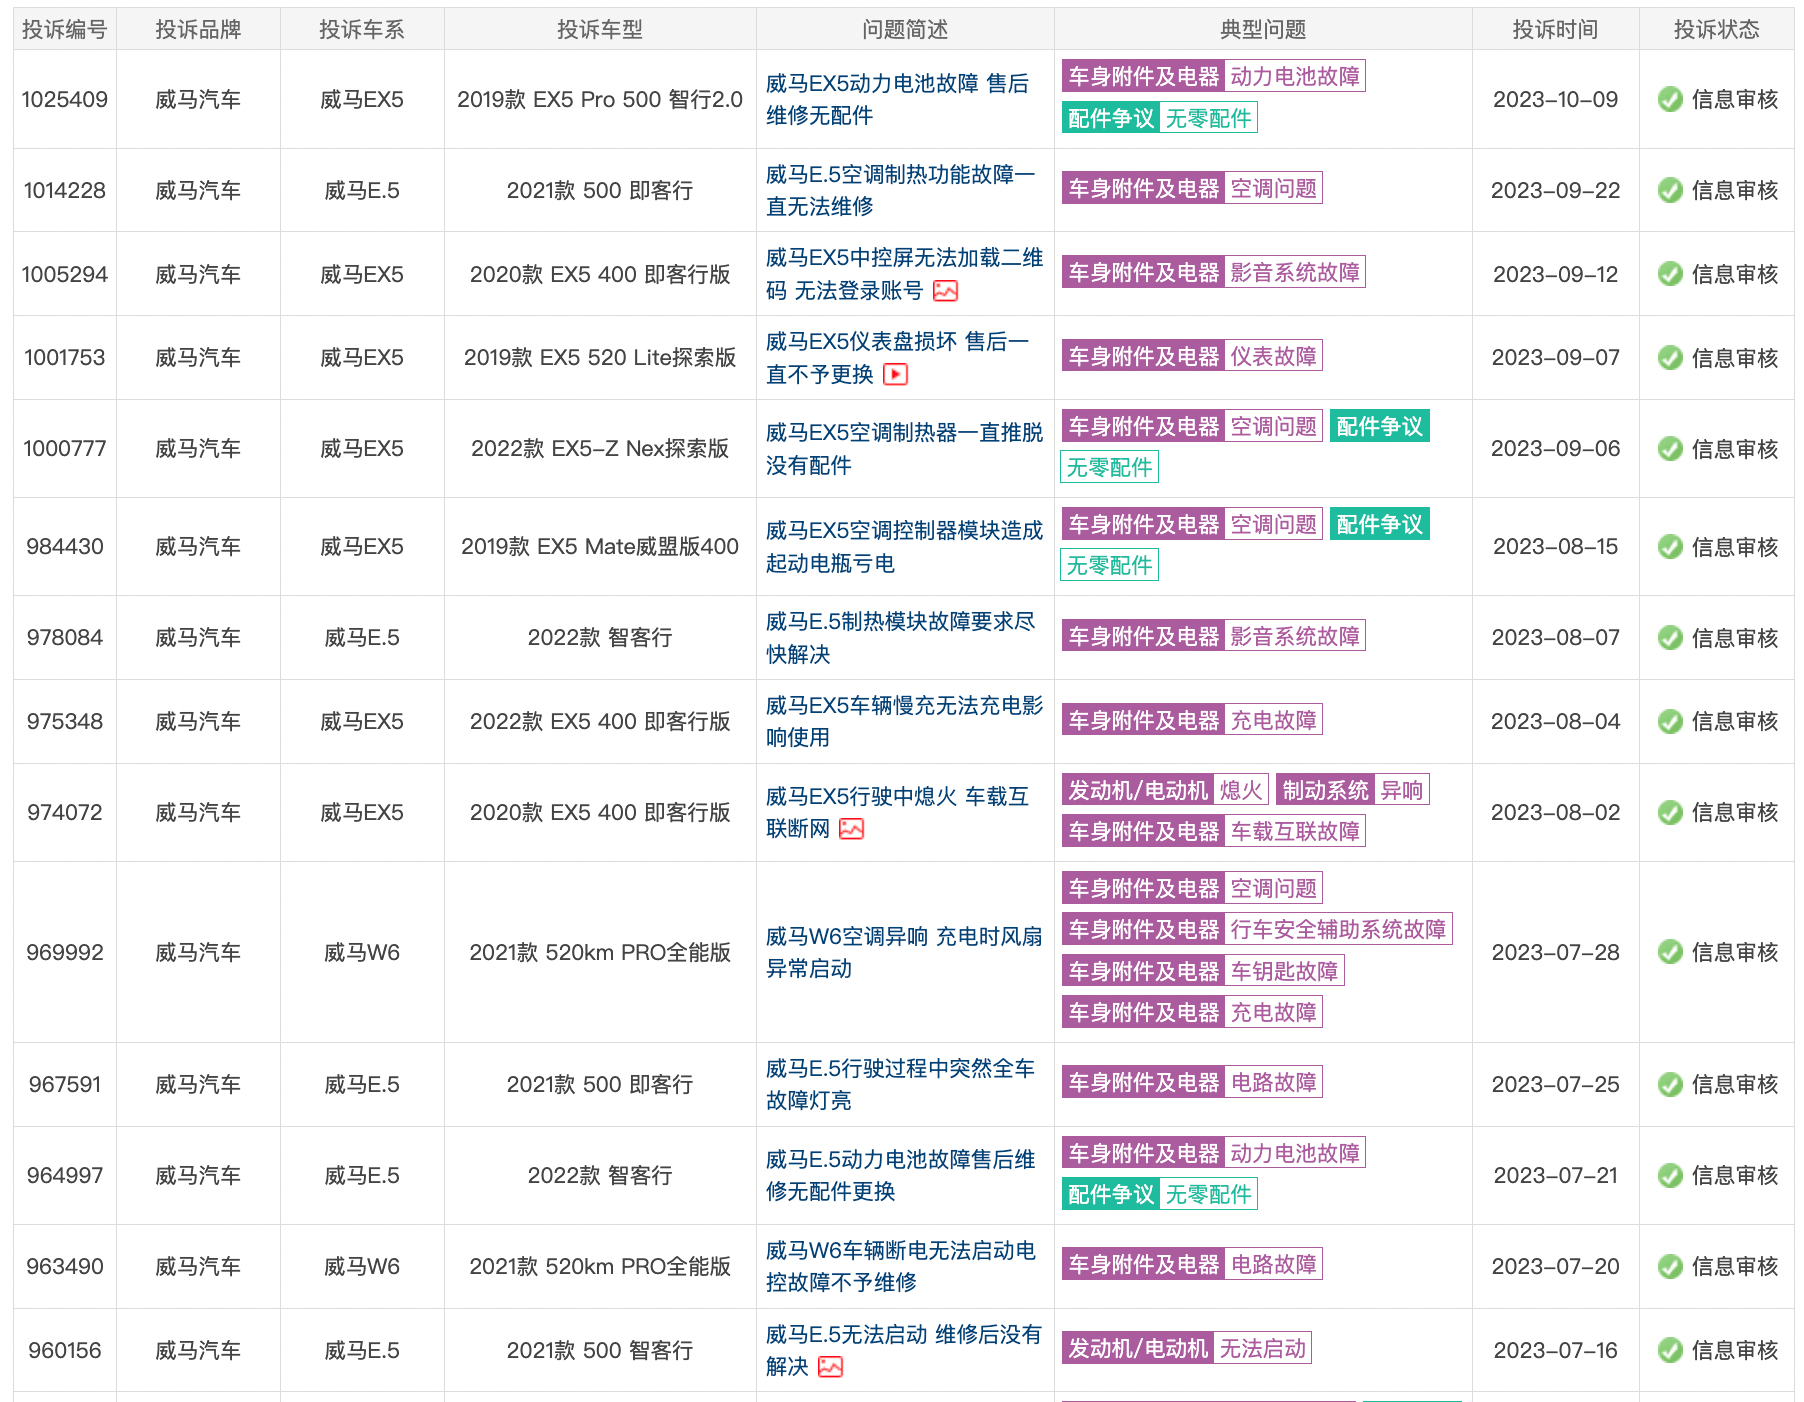Viewport: 1804px width, 1402px height.
Task: Click '制动系统 异响' tag in row 974072
Action: 1352,791
